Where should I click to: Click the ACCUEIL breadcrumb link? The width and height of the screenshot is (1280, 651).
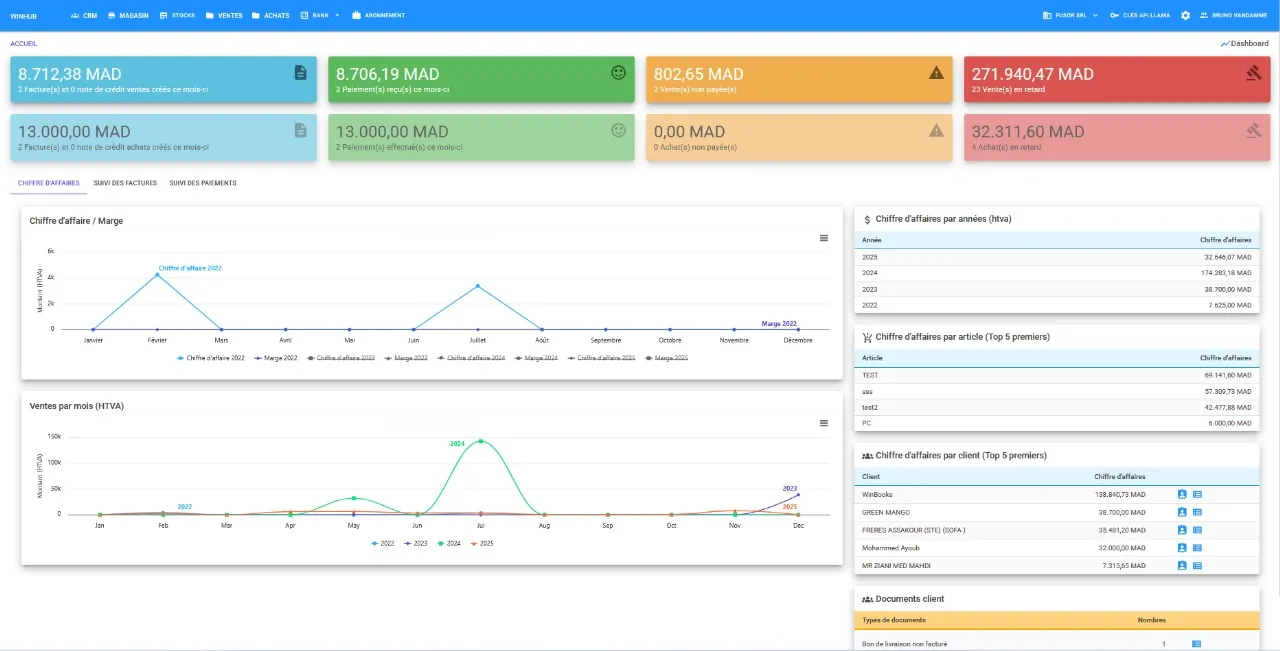(22, 43)
